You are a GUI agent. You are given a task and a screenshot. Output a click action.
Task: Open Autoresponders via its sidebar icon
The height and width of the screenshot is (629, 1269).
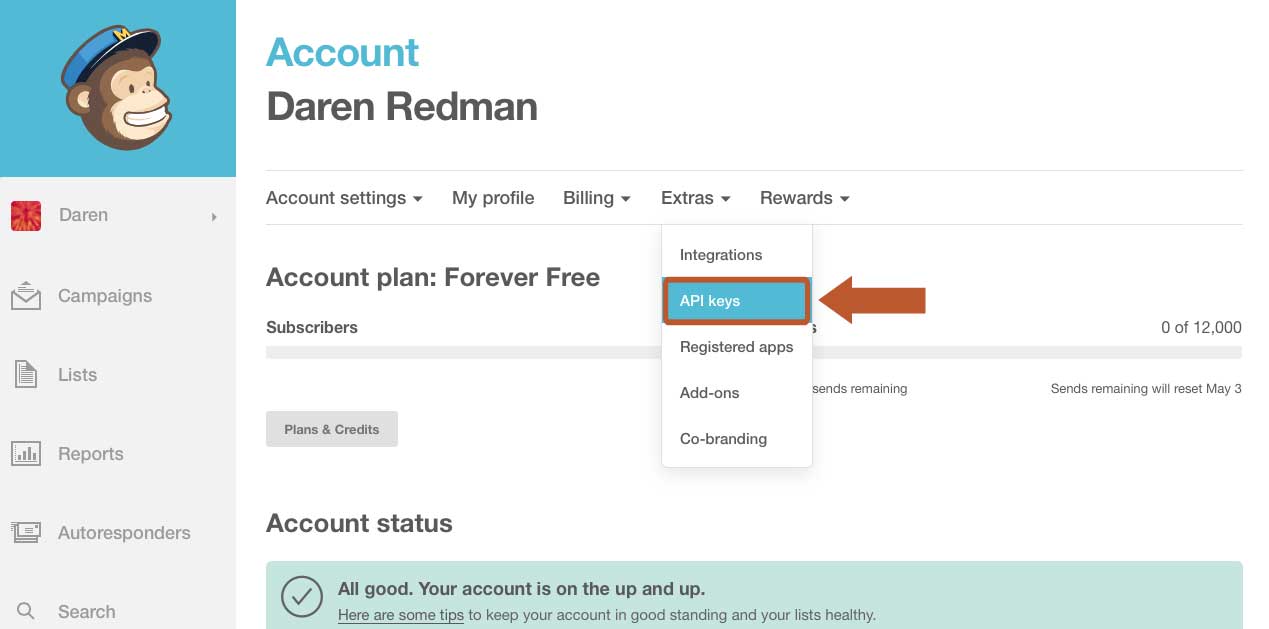(26, 533)
